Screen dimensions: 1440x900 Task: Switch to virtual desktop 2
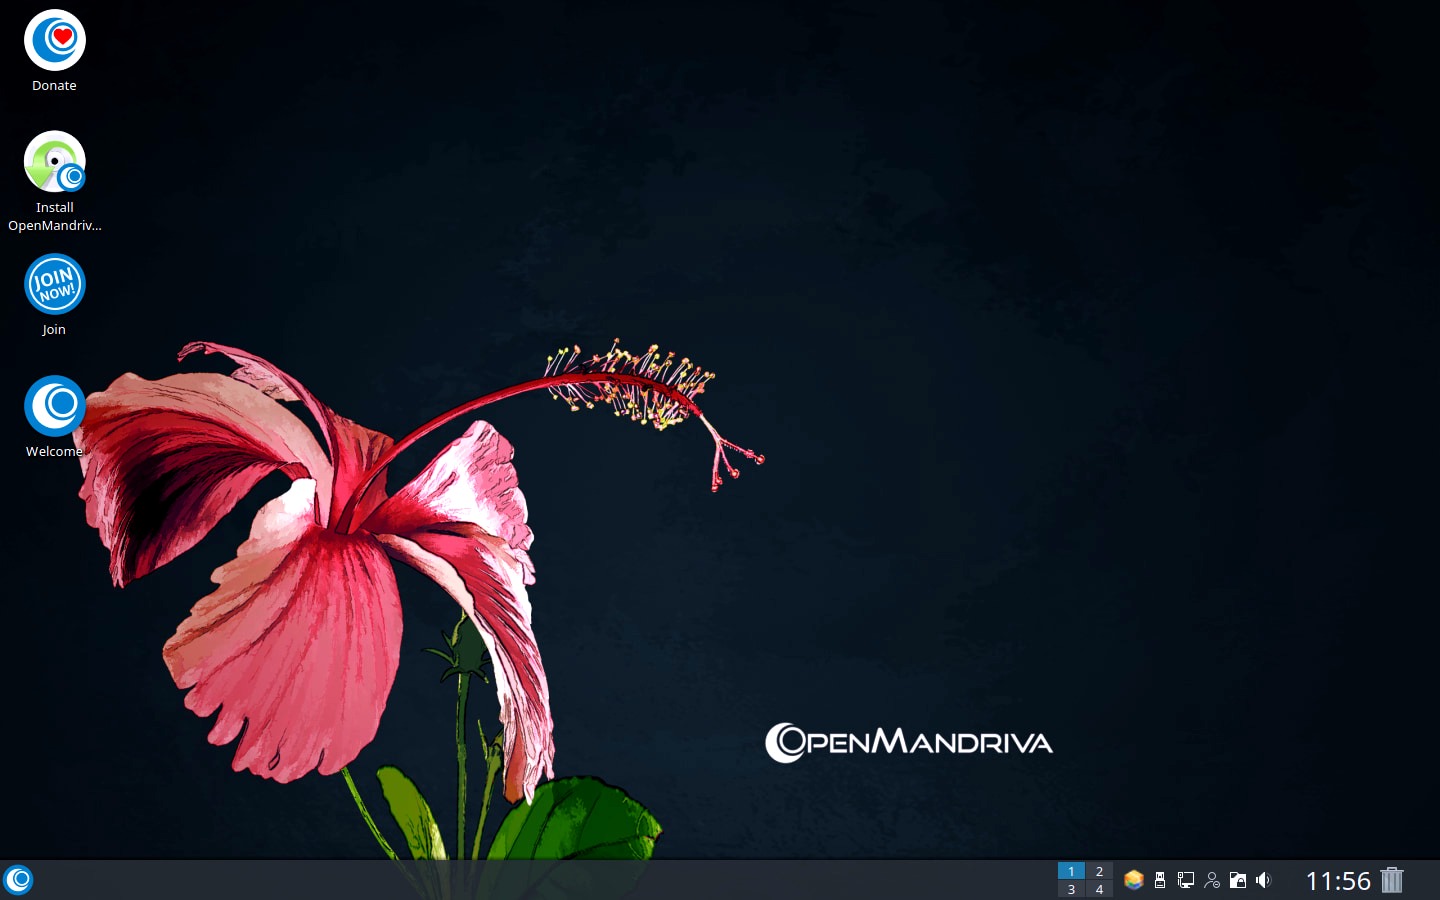(x=1099, y=871)
